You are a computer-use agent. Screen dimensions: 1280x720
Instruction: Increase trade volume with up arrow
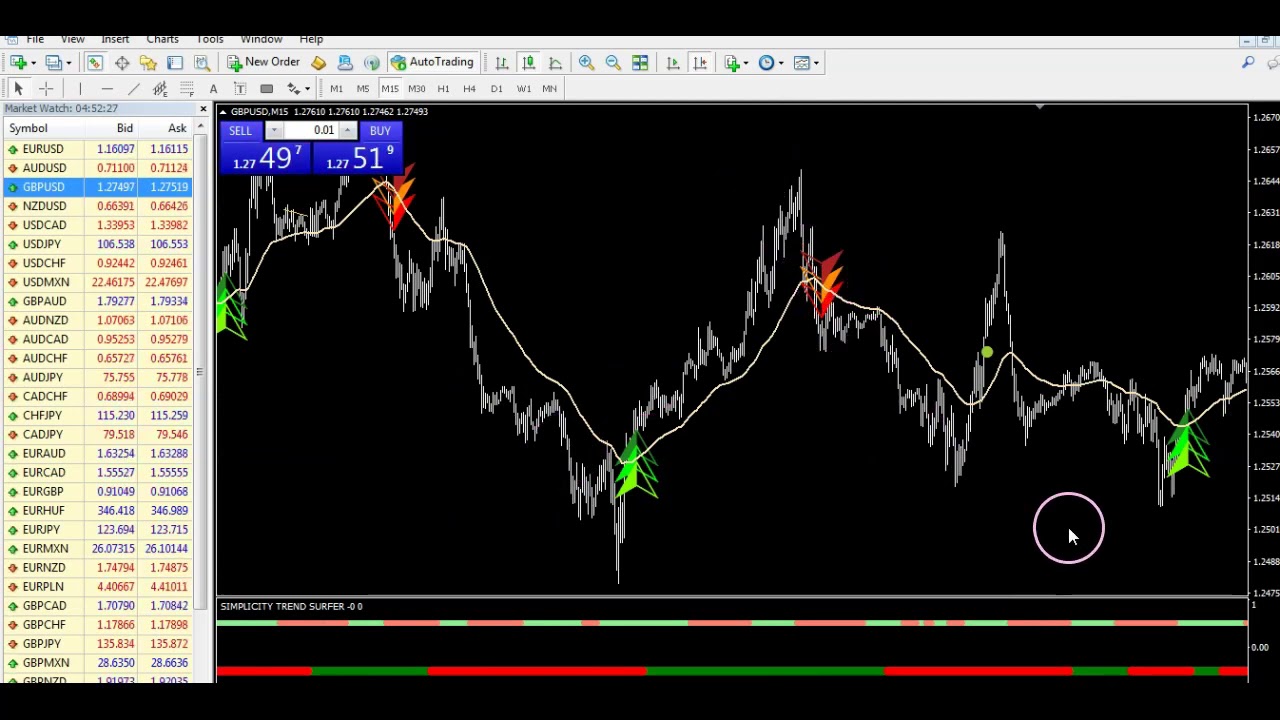point(347,131)
